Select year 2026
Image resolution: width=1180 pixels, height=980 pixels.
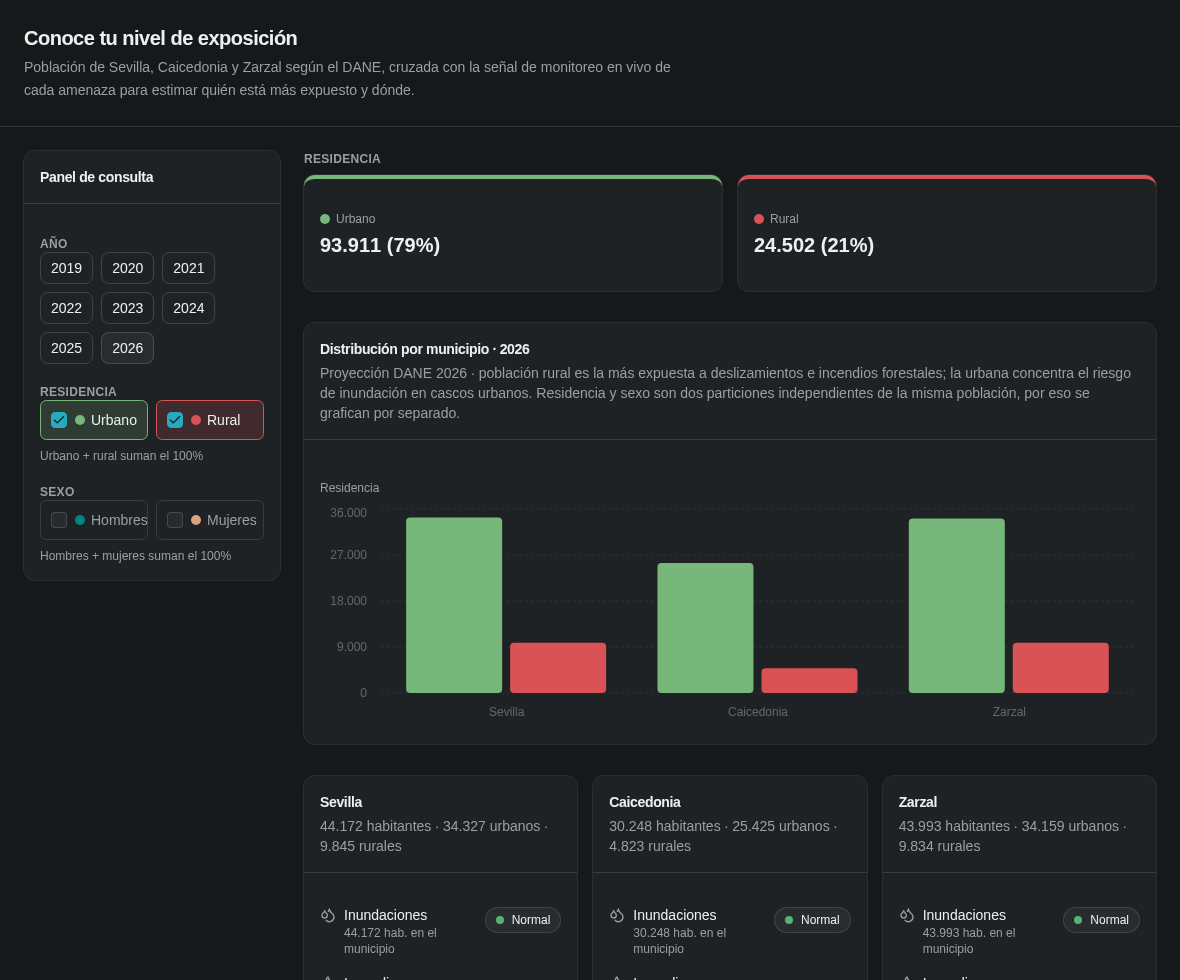click(x=127, y=348)
